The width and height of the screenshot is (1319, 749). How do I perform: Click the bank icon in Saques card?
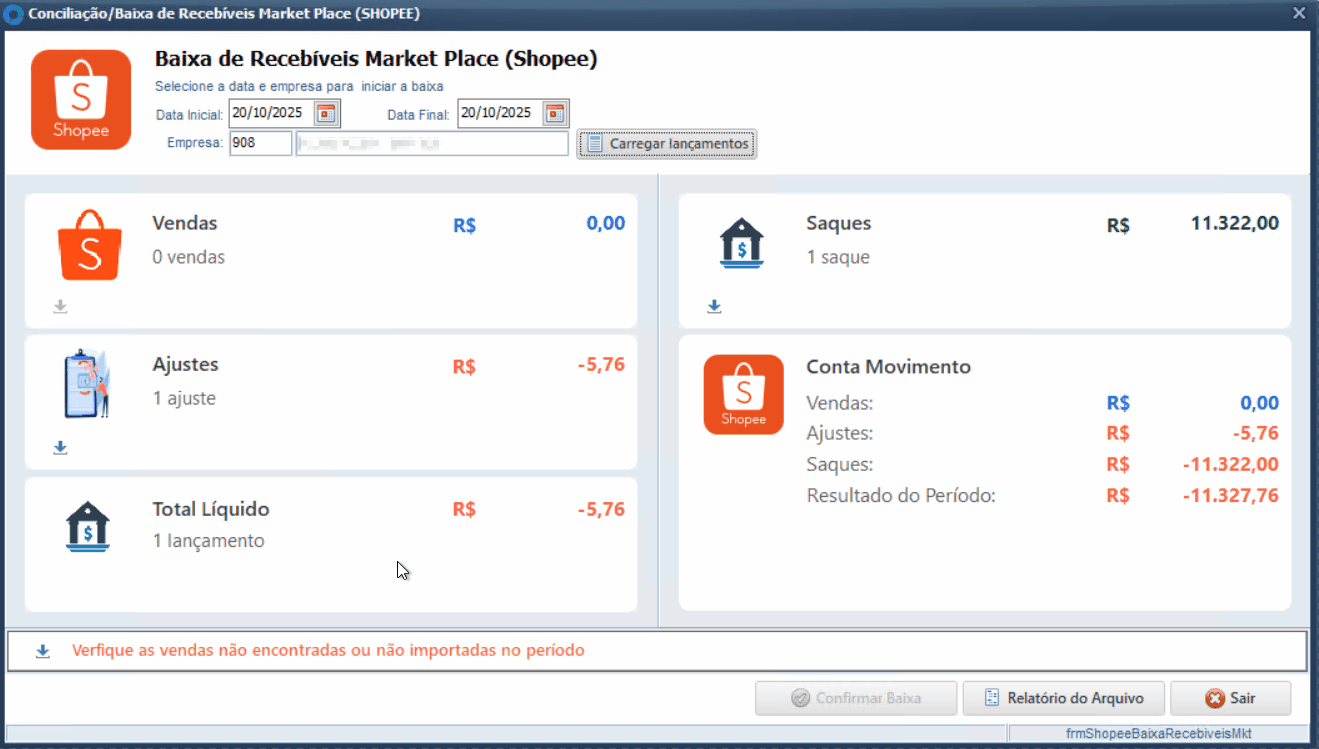741,243
